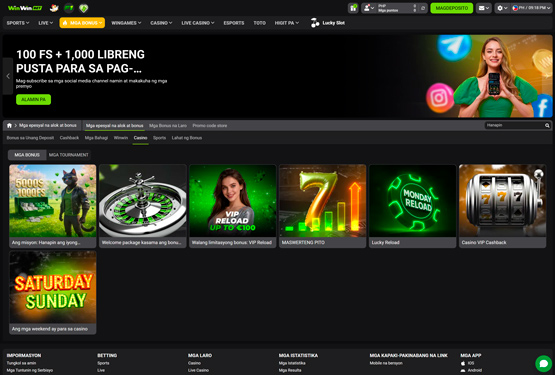This screenshot has height=375, width=555.
Task: Filter bonuses by Sports
Action: (x=159, y=138)
